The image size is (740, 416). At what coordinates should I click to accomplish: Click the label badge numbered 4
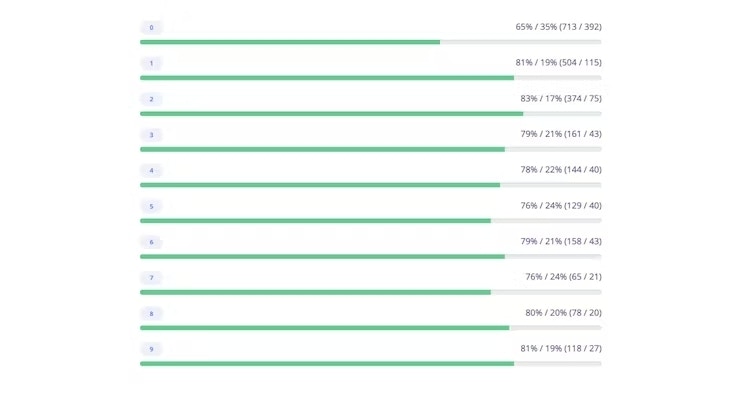point(151,170)
